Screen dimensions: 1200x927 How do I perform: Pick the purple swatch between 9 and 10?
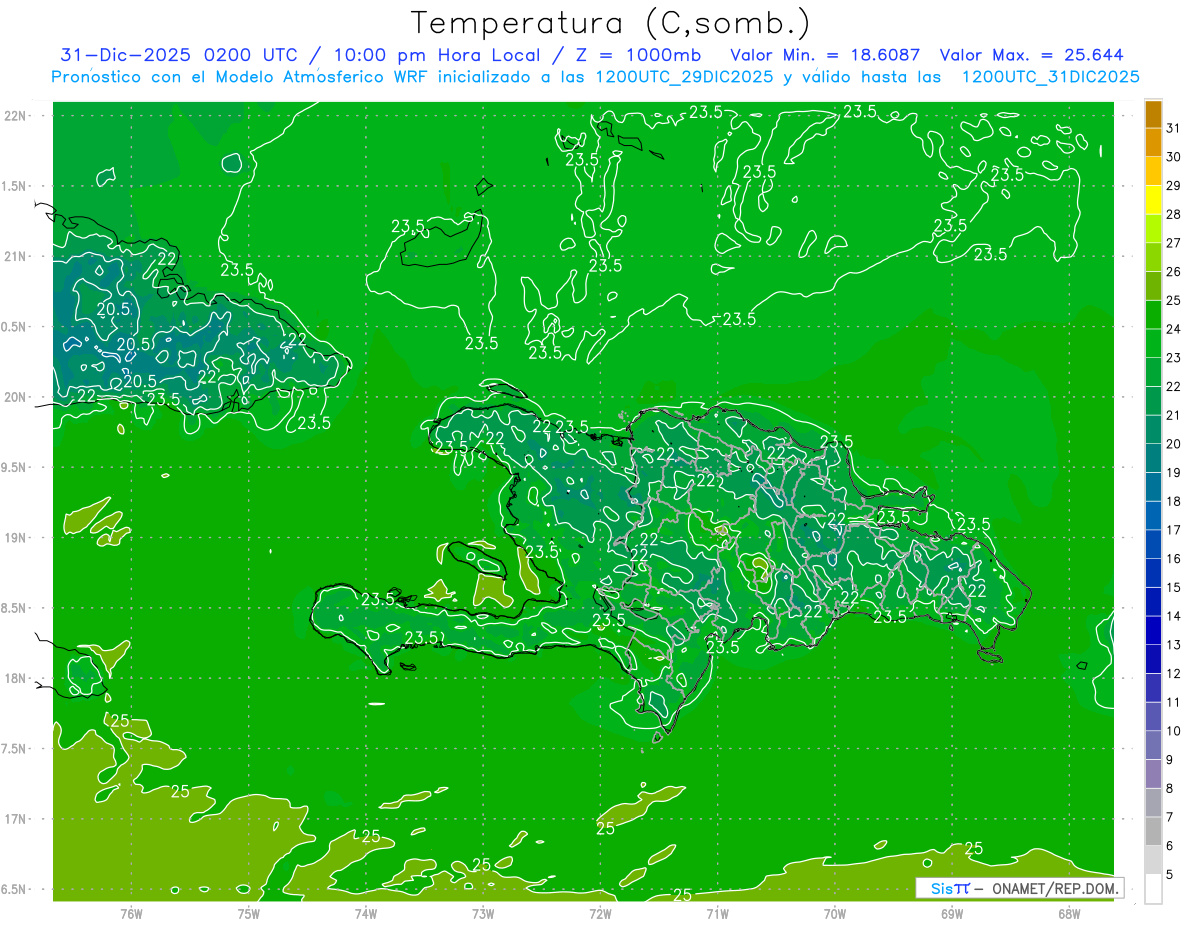[1153, 745]
